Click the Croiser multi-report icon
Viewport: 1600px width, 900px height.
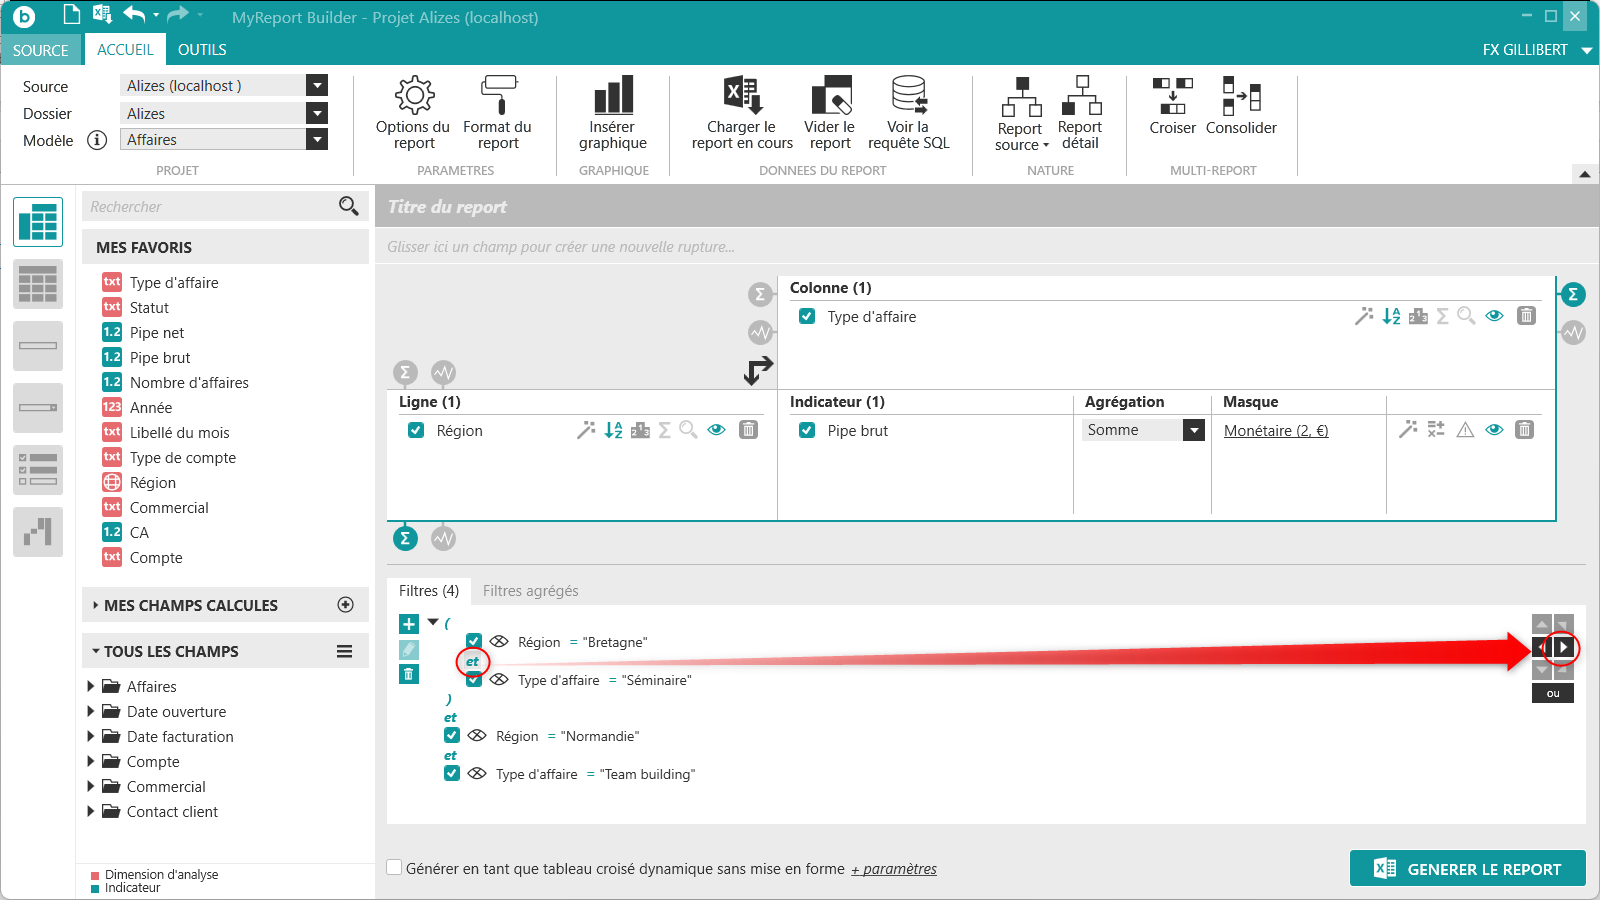pos(1172,96)
